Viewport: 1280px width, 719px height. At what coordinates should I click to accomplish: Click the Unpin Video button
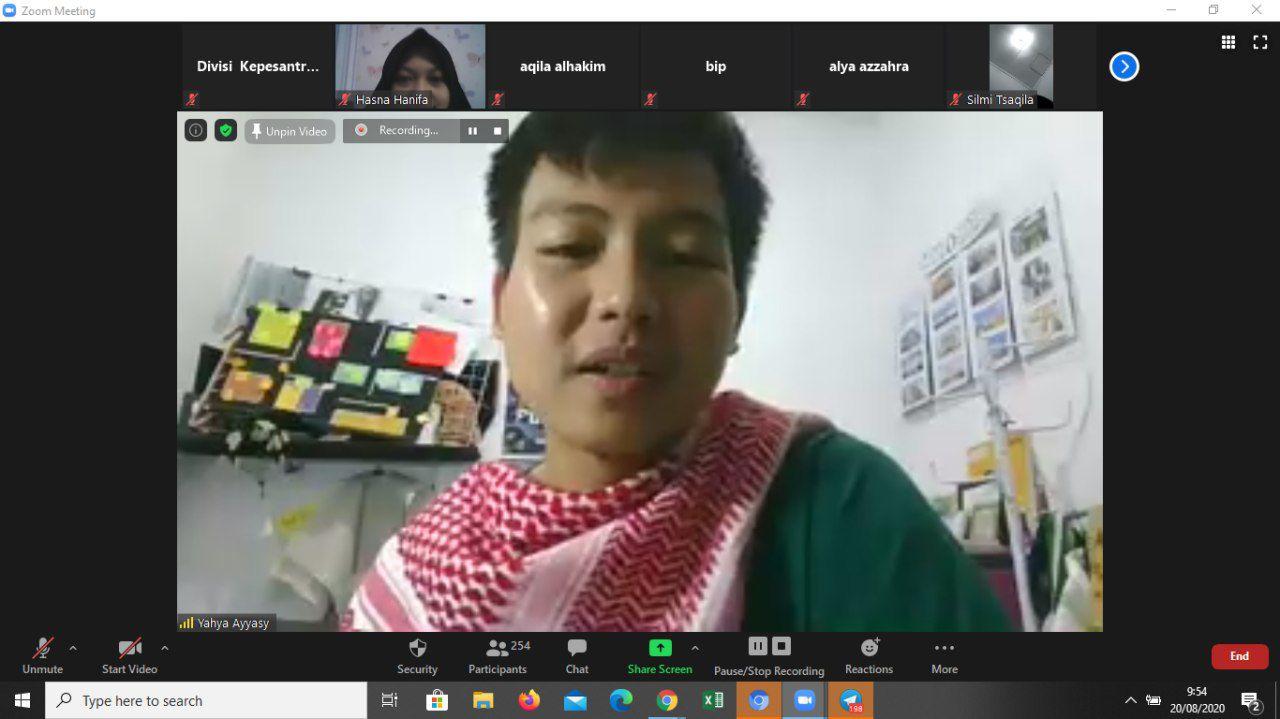pyautogui.click(x=290, y=131)
